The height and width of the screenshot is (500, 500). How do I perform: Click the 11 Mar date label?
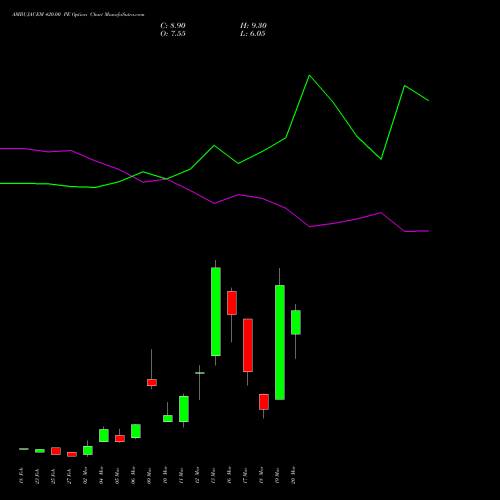pyautogui.click(x=181, y=475)
